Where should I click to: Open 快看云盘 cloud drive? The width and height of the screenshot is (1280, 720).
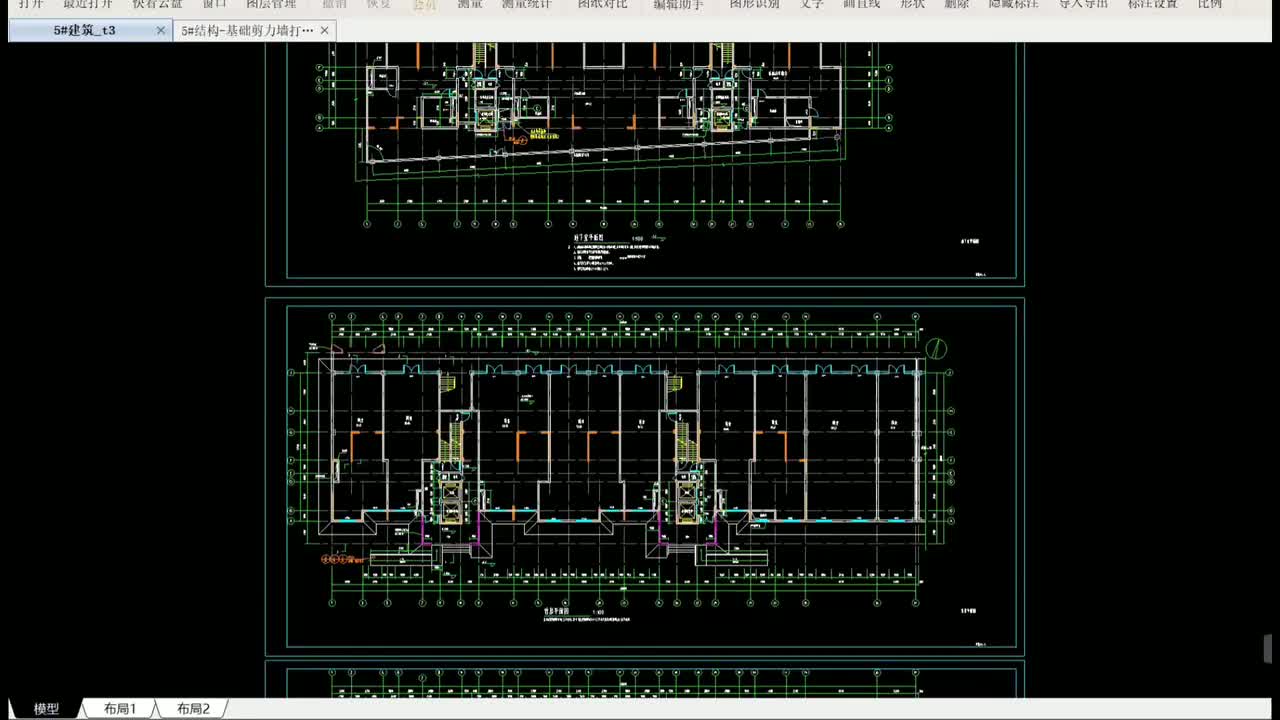tap(157, 4)
